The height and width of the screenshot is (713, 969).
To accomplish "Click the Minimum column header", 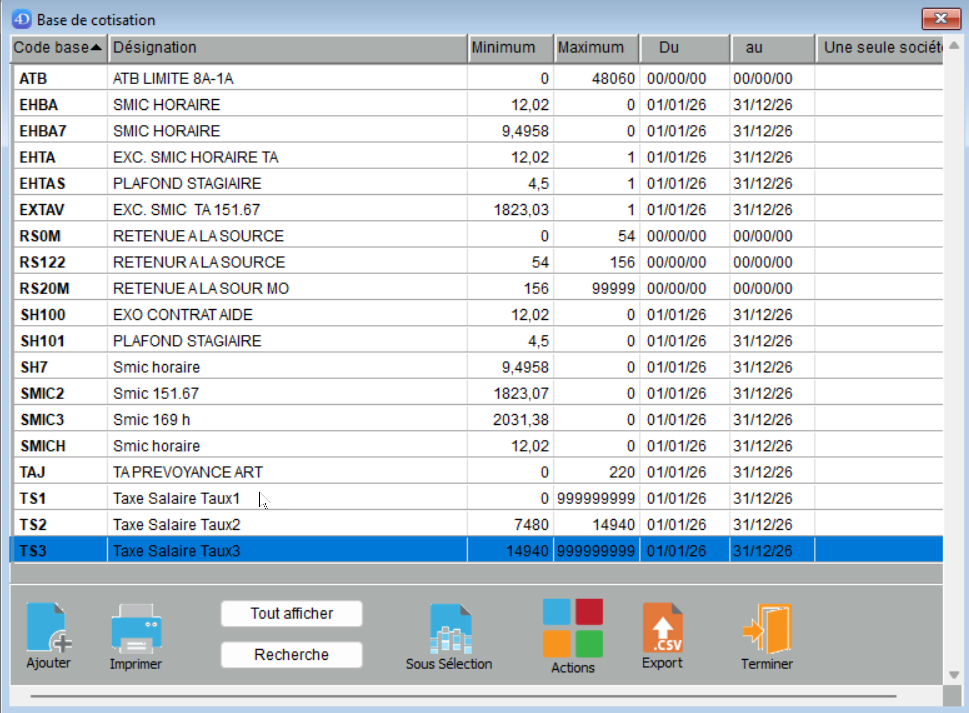I will [x=510, y=48].
